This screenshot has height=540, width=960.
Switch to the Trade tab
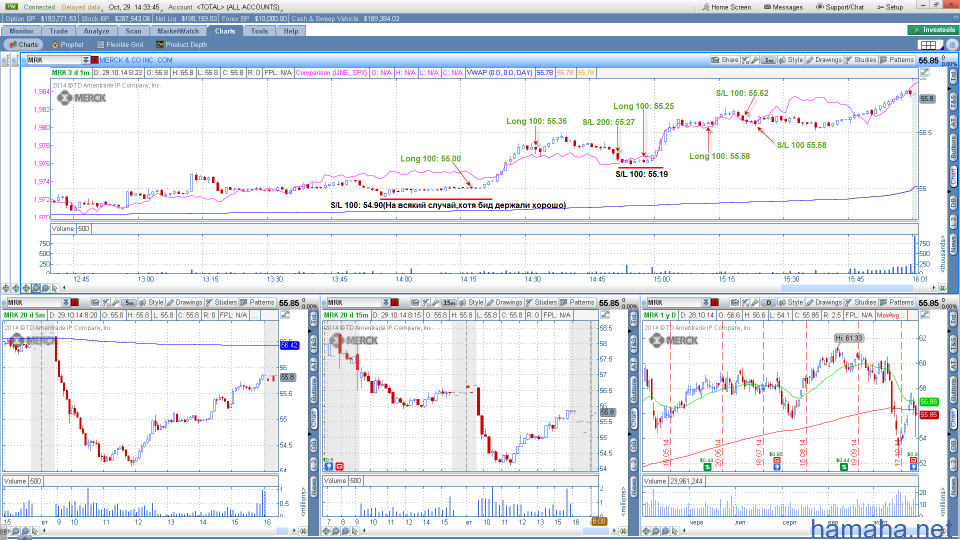coord(59,31)
